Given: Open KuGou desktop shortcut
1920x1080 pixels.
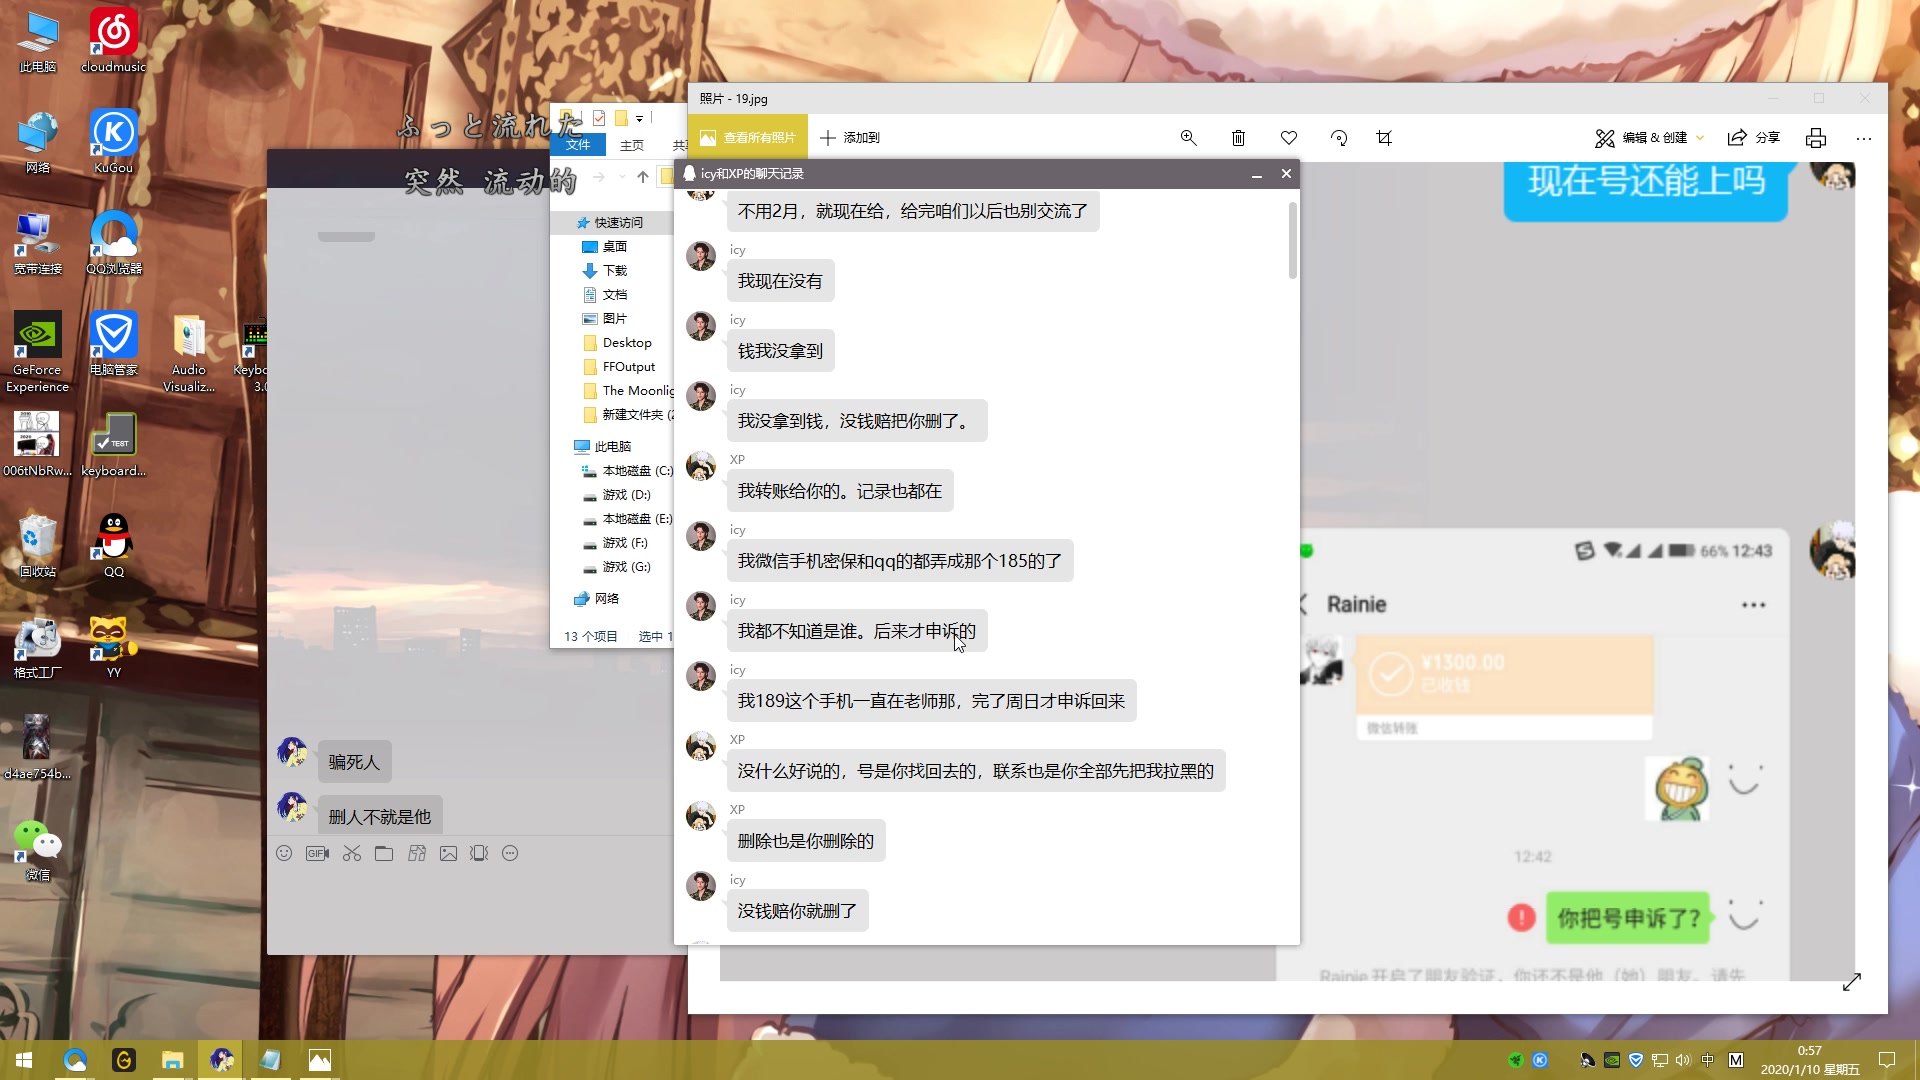Looking at the screenshot, I should 113,141.
